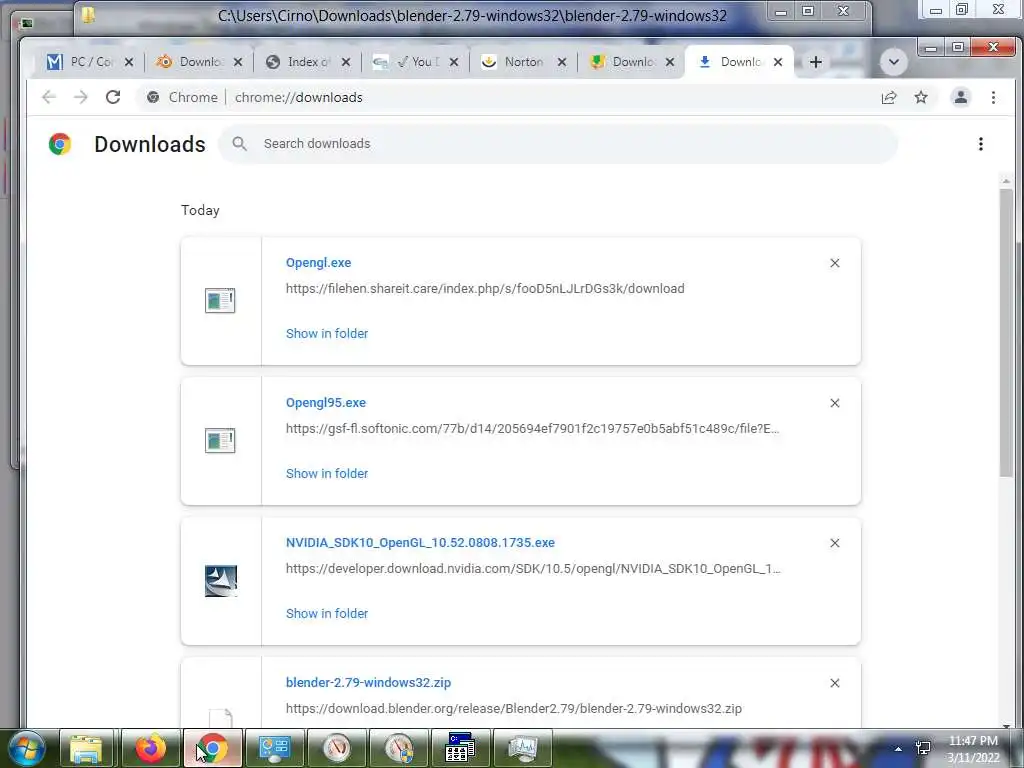Open the Control Panel taskbar icon

point(274,748)
